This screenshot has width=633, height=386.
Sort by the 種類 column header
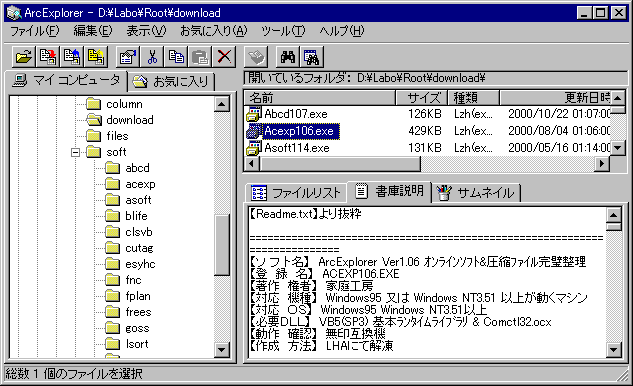473,98
